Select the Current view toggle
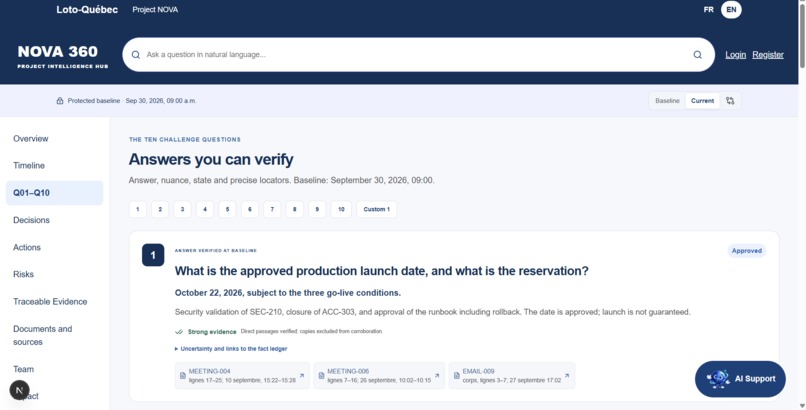Image resolution: width=806 pixels, height=410 pixels. pos(702,101)
